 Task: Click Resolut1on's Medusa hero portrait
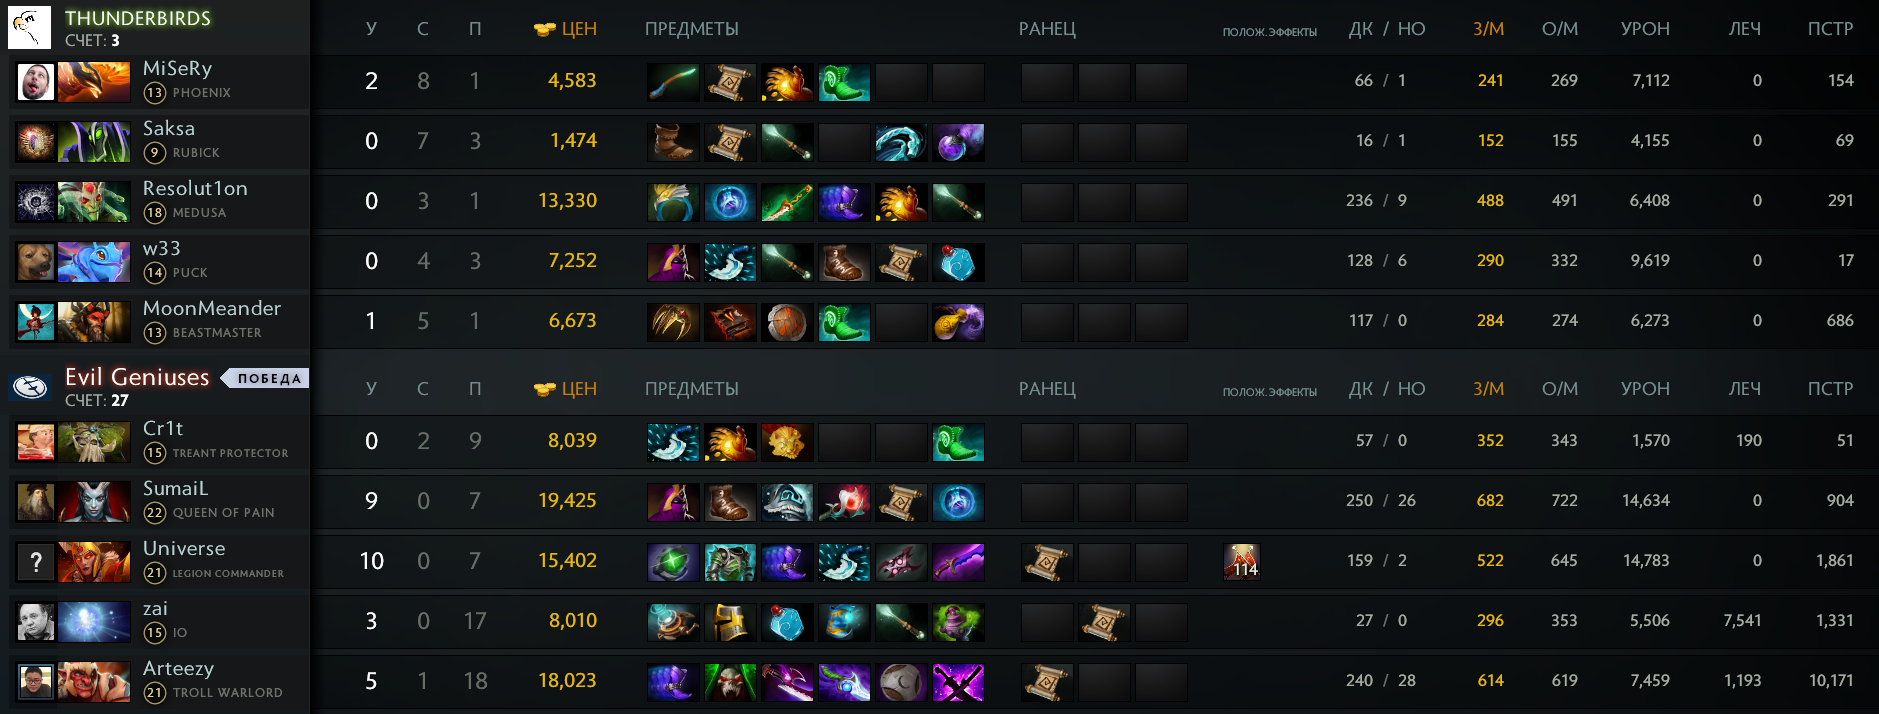(94, 202)
